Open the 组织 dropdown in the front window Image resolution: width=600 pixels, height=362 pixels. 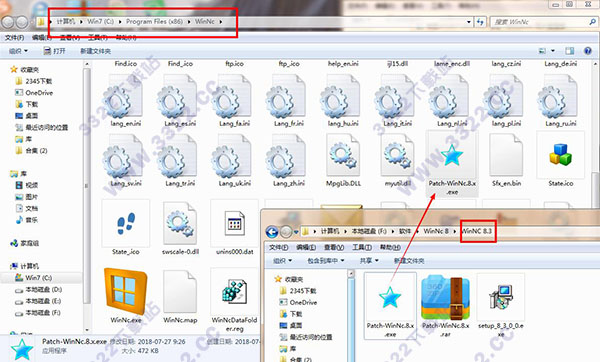282,261
